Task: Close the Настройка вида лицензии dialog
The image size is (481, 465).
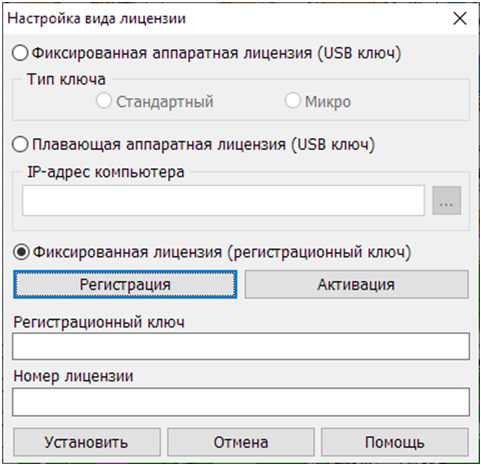Action: click(460, 18)
